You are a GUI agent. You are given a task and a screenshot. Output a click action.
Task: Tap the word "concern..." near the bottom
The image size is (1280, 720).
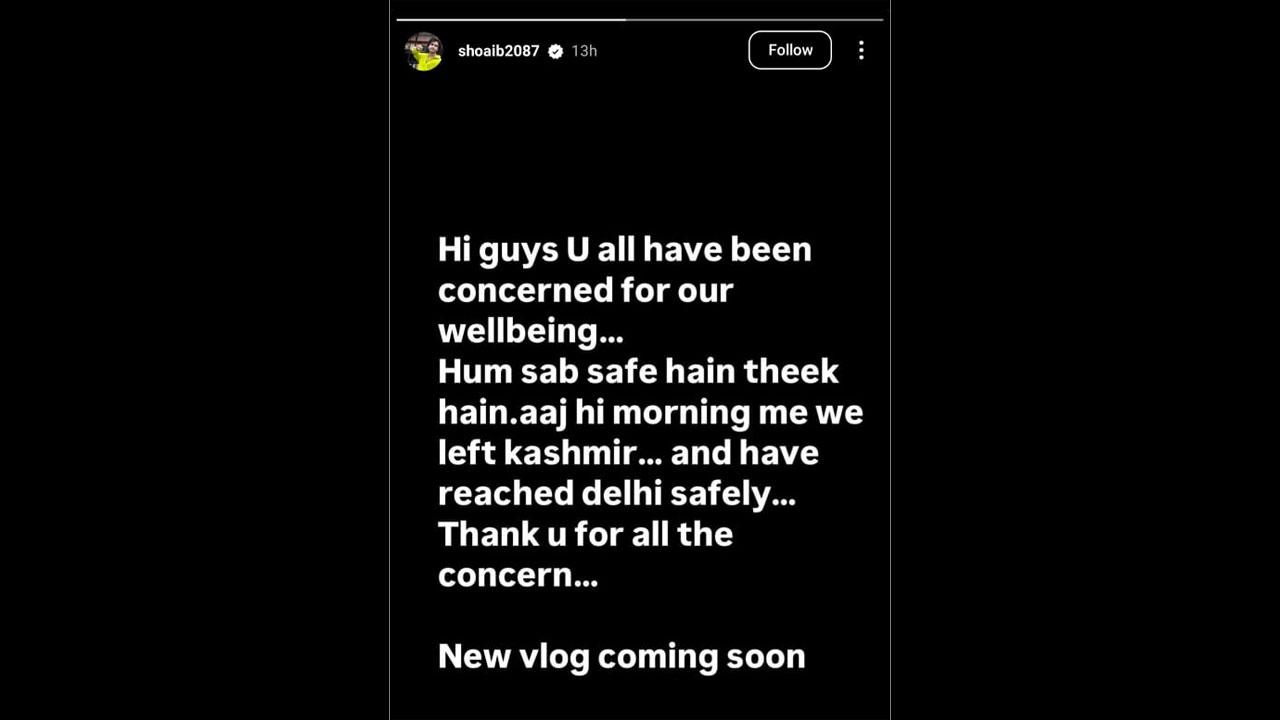point(518,576)
